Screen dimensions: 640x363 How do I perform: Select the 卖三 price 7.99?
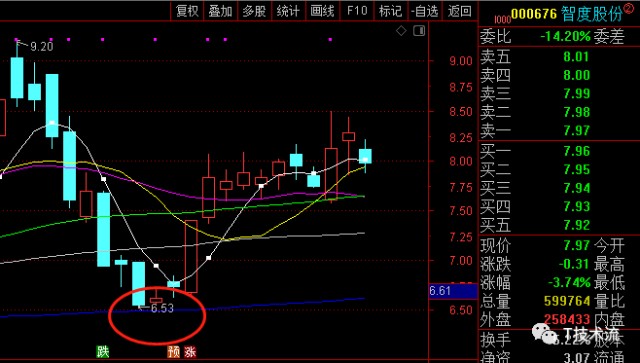[x=576, y=93]
